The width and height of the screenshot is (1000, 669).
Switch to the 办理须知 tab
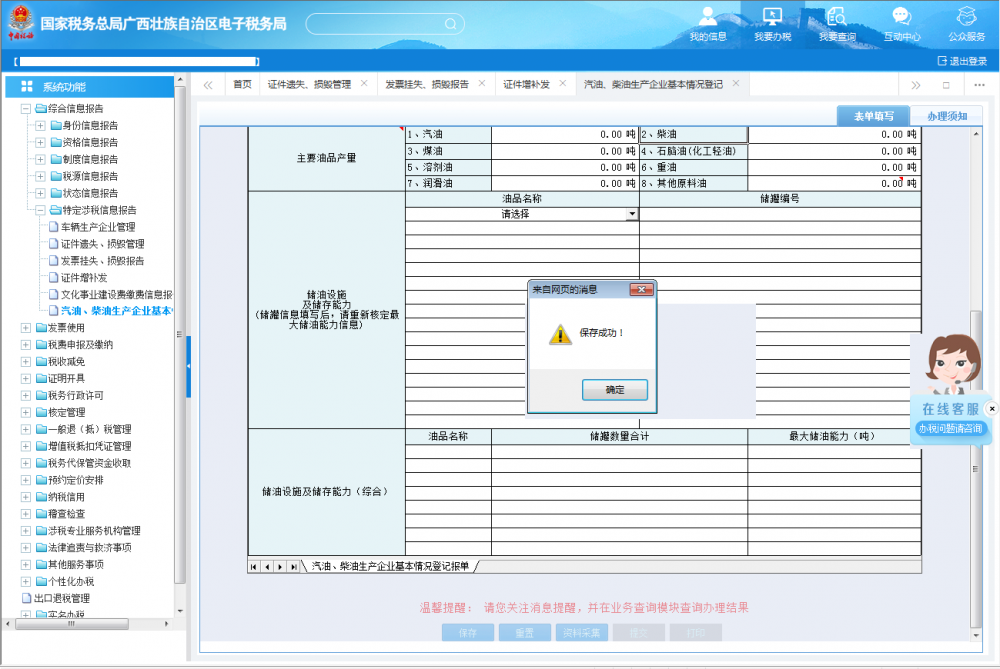pos(949,115)
